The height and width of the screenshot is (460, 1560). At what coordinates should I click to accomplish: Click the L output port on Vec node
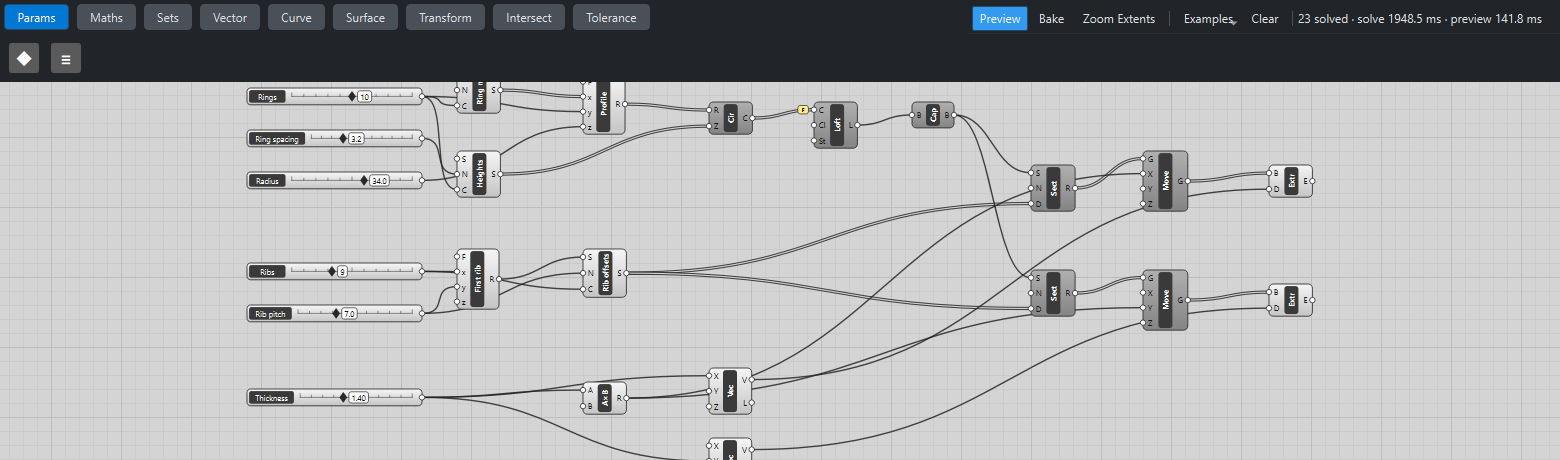click(752, 402)
